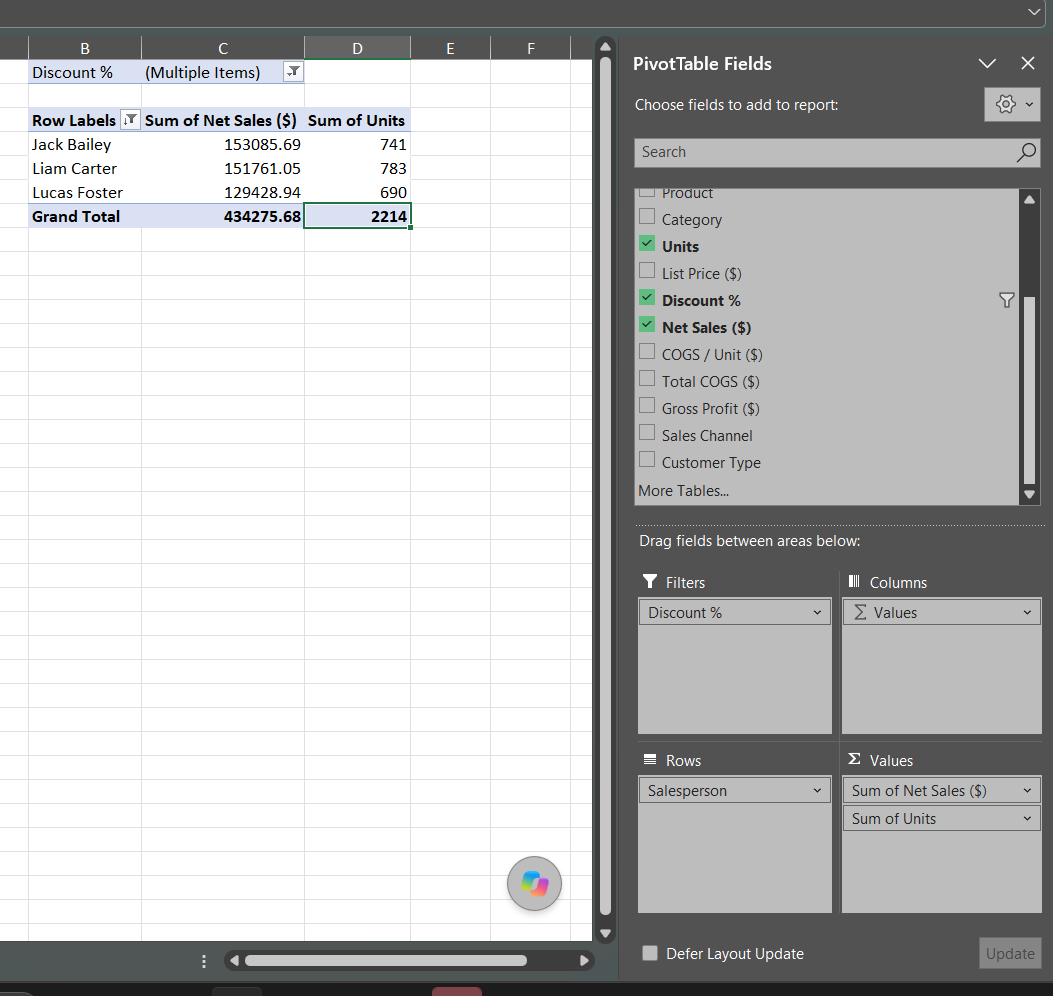Select the Grand Total label cell
This screenshot has height=996, width=1053.
click(x=85, y=216)
